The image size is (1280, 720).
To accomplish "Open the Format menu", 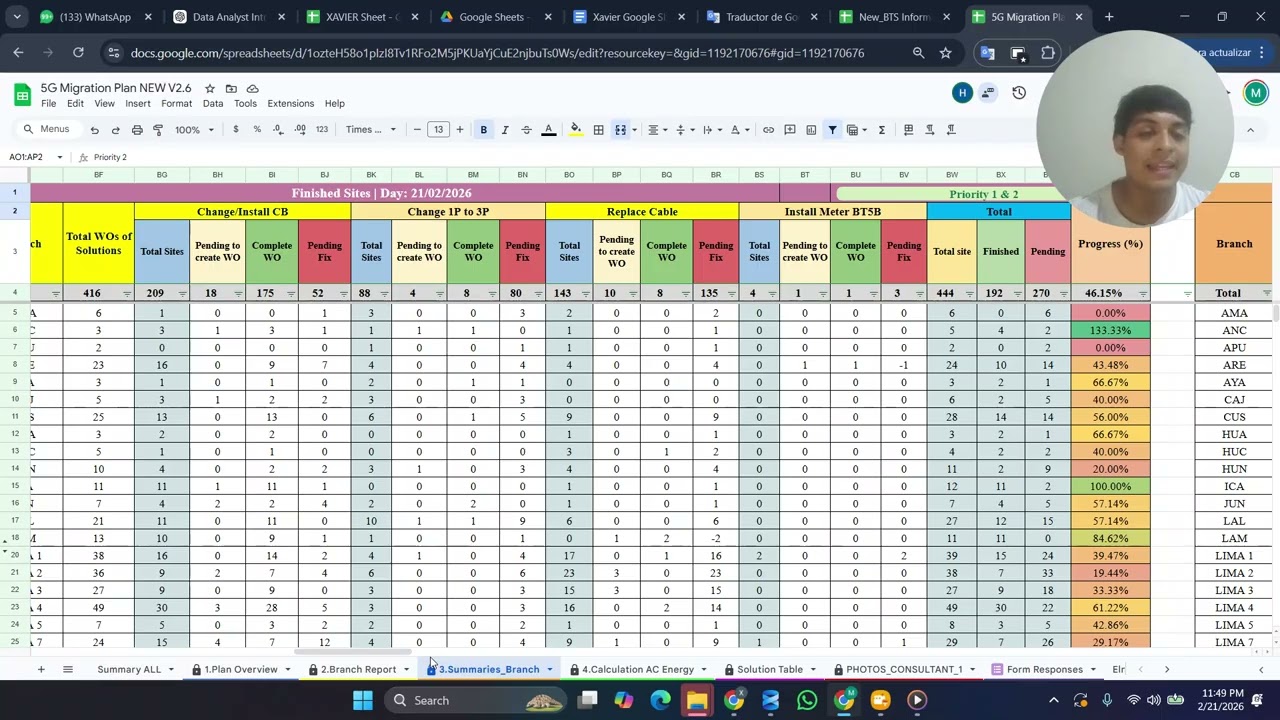I will click(x=176, y=104).
